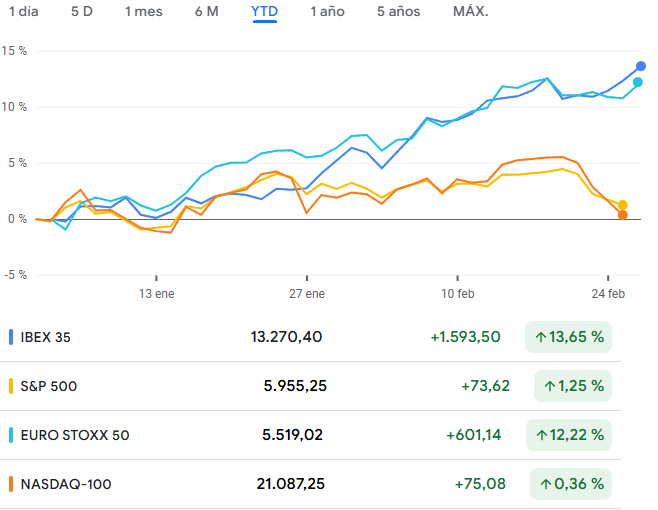Click the green 13,65 % change badge
Screen dimensions: 658x510
click(568, 337)
